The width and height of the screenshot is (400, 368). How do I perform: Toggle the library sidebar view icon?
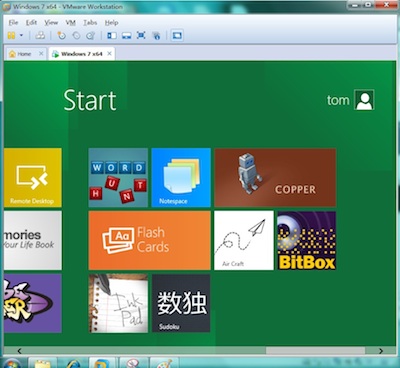coord(112,35)
